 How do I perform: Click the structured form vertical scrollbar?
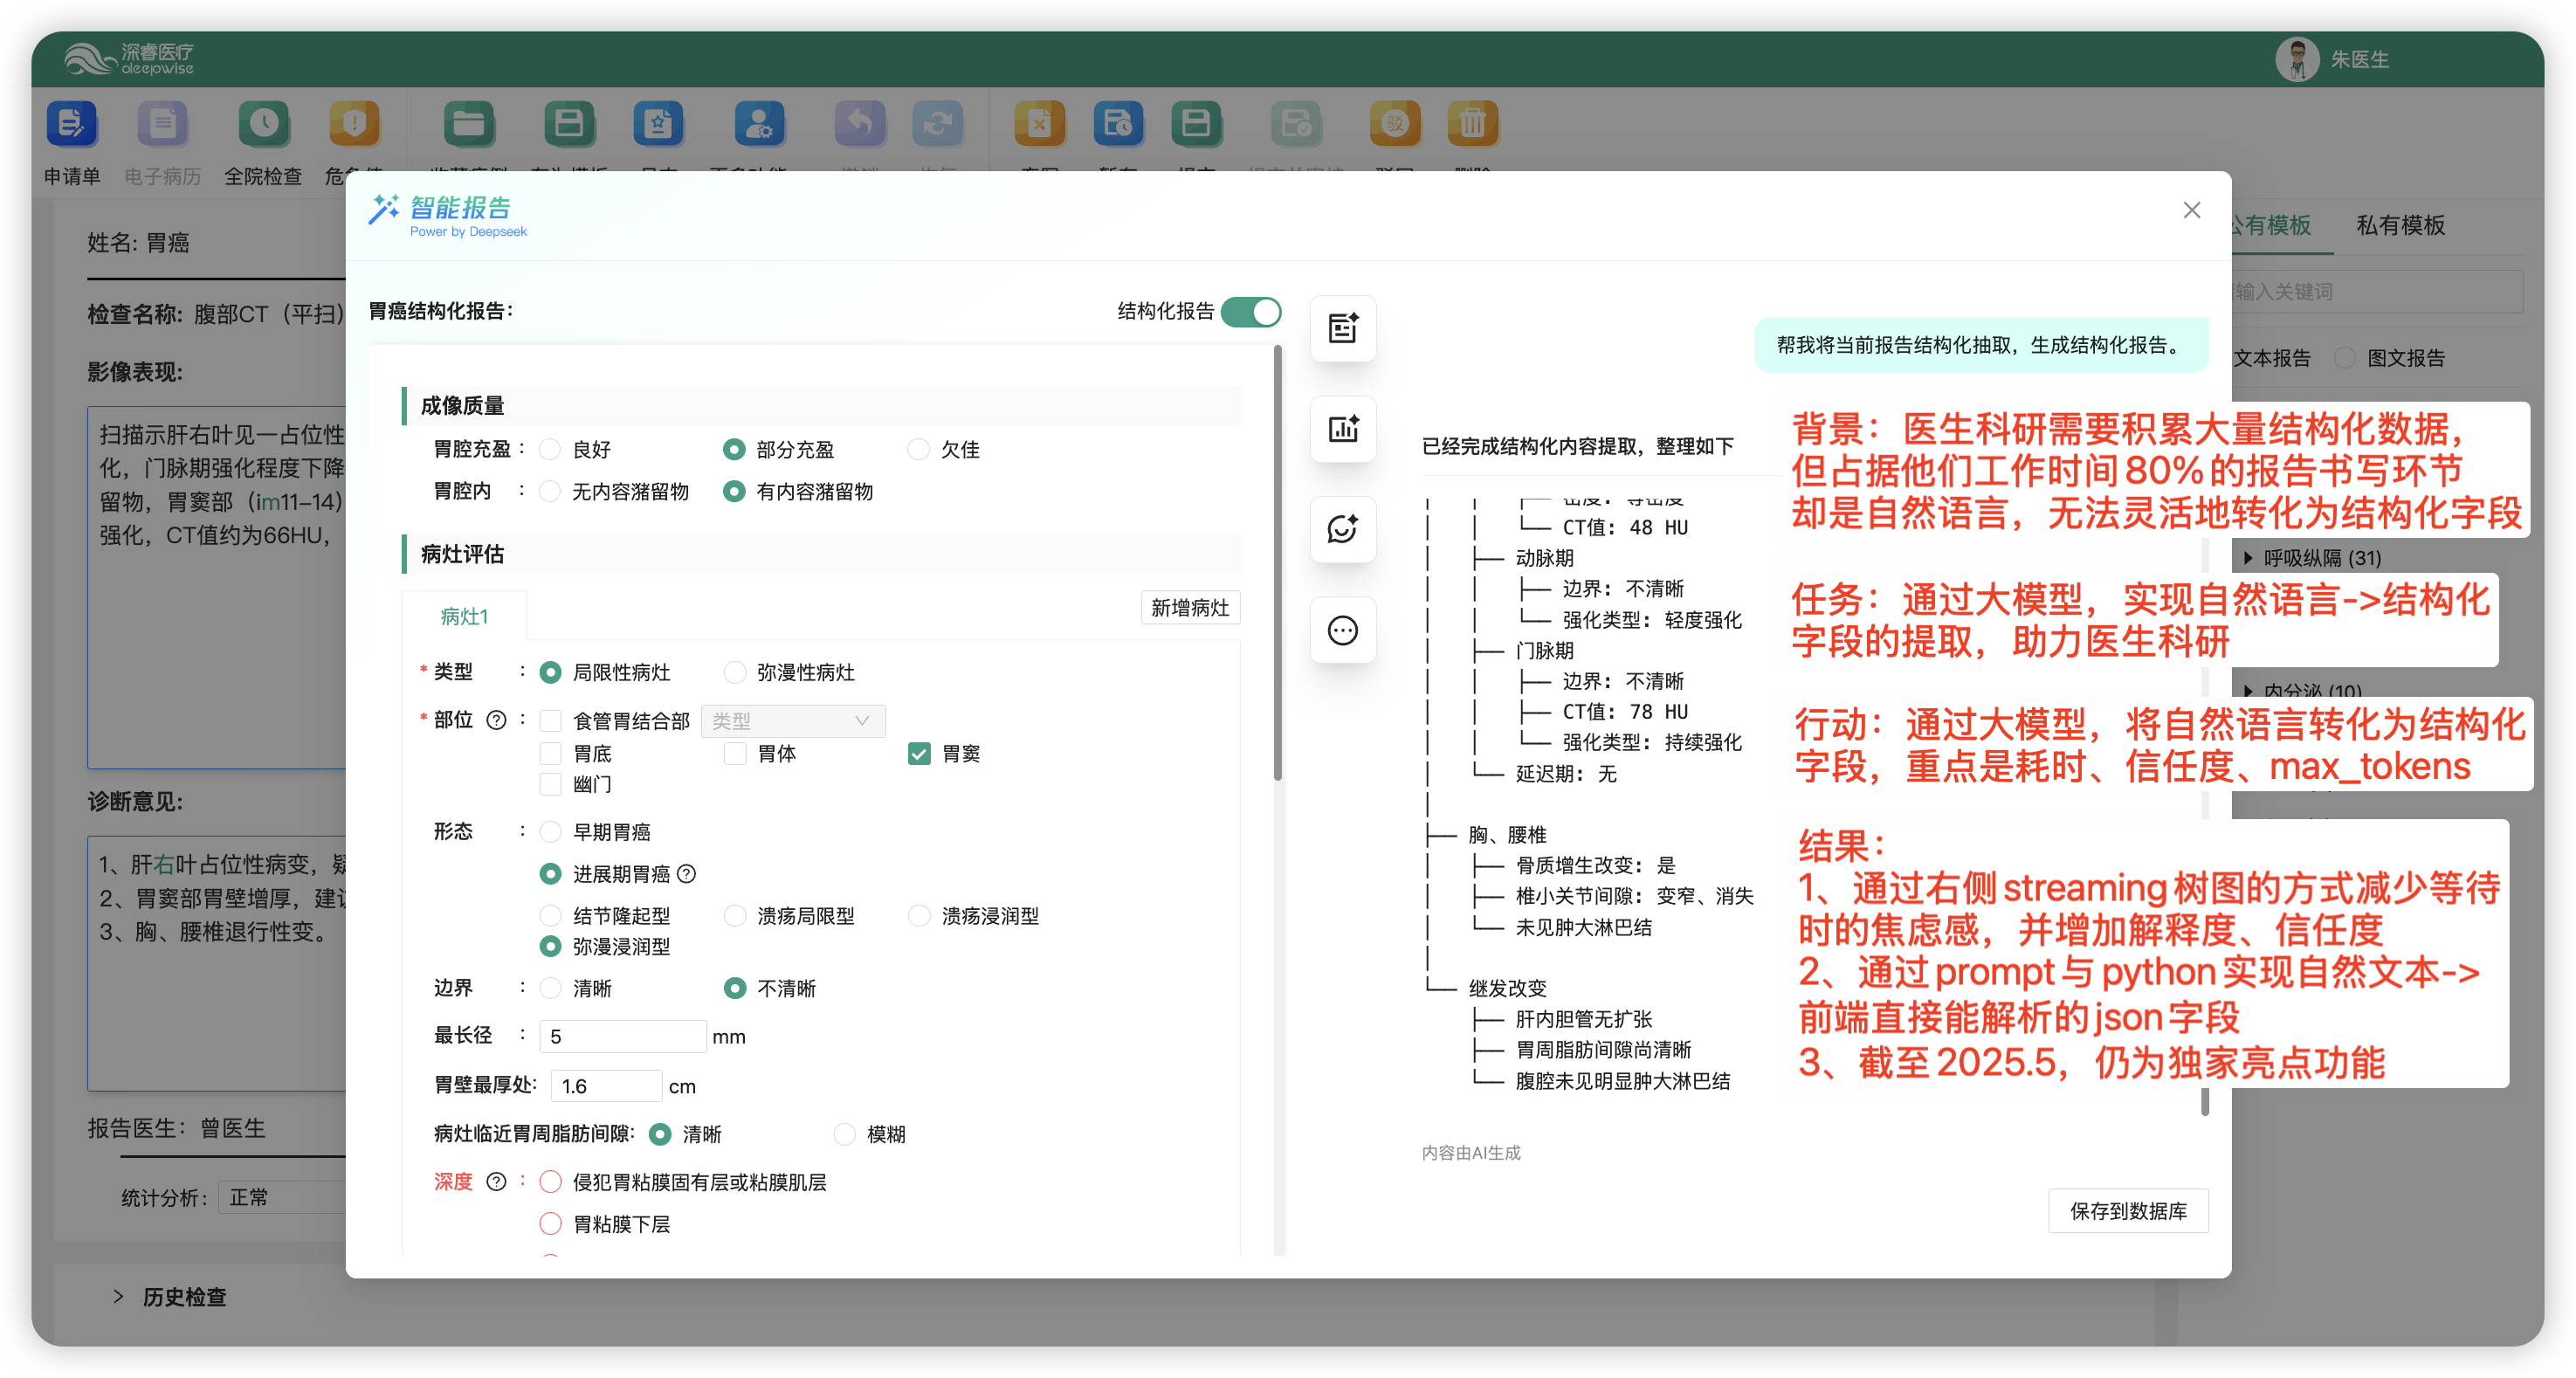pyautogui.click(x=1277, y=563)
